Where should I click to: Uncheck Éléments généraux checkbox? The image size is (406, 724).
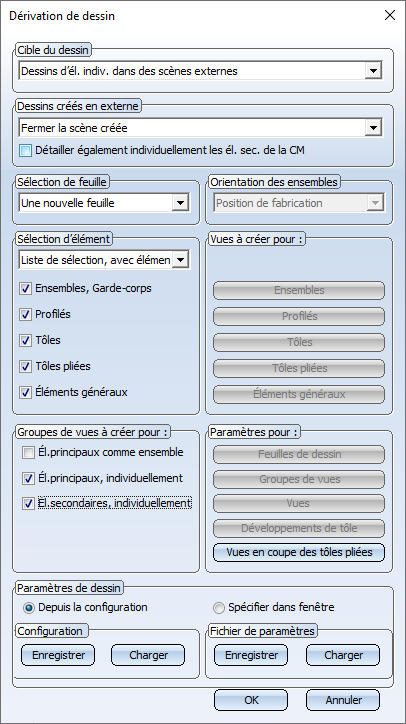click(25, 392)
